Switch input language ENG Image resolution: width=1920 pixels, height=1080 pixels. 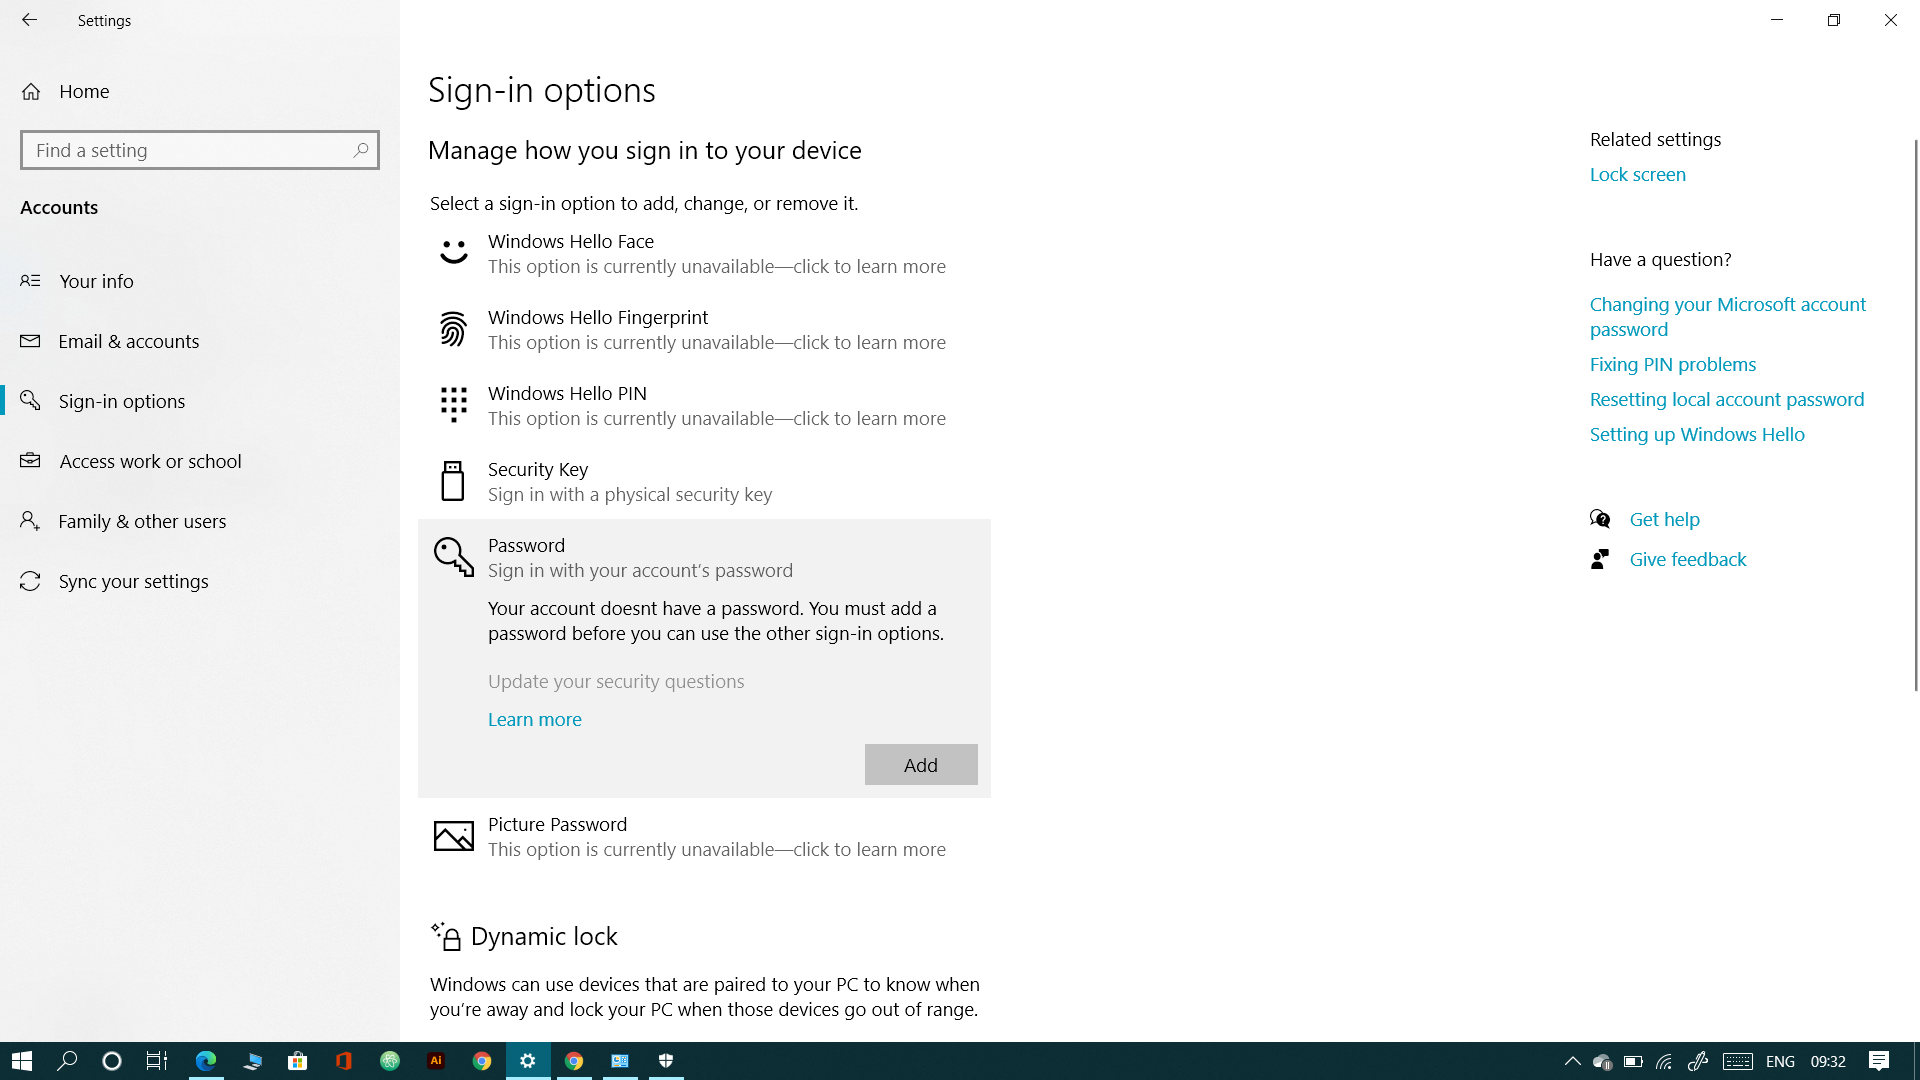[1780, 1061]
